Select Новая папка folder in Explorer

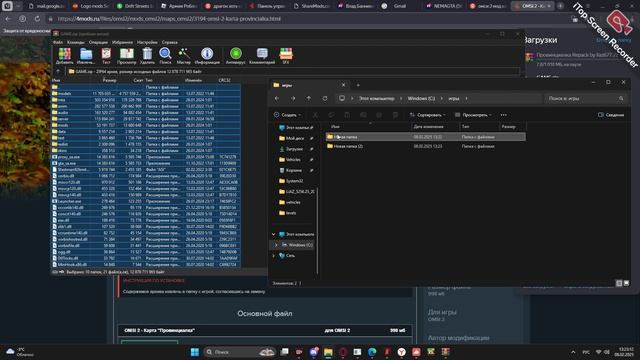click(425, 137)
